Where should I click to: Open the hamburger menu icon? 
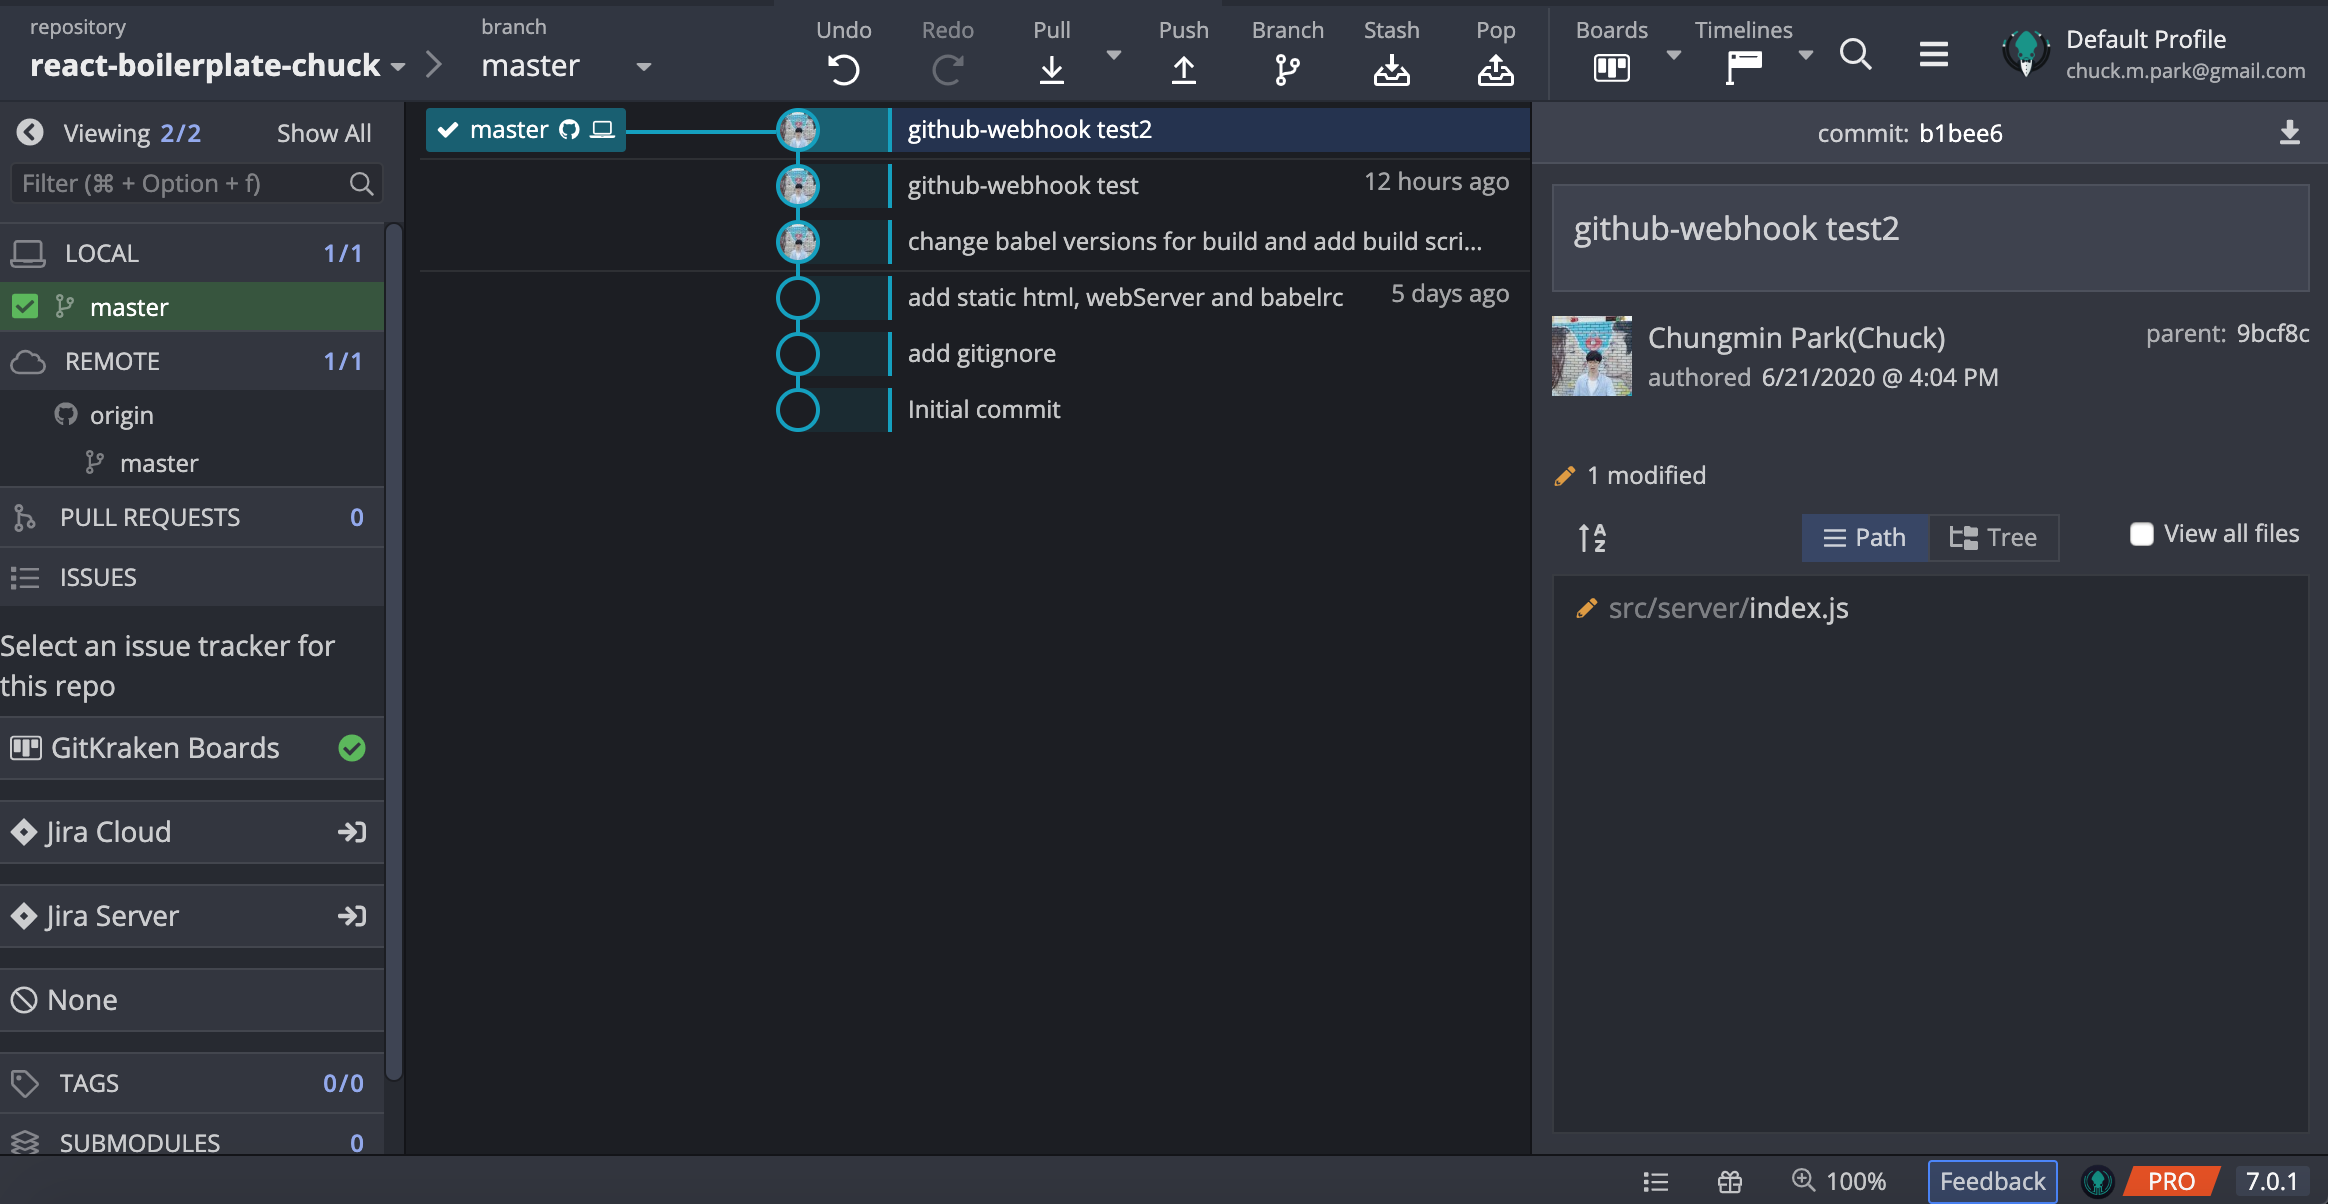point(1933,54)
